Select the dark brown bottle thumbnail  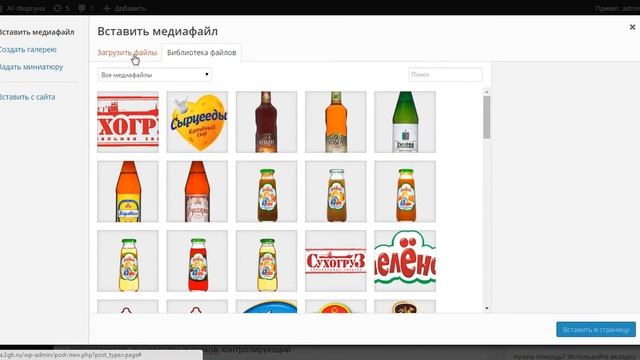pos(267,122)
